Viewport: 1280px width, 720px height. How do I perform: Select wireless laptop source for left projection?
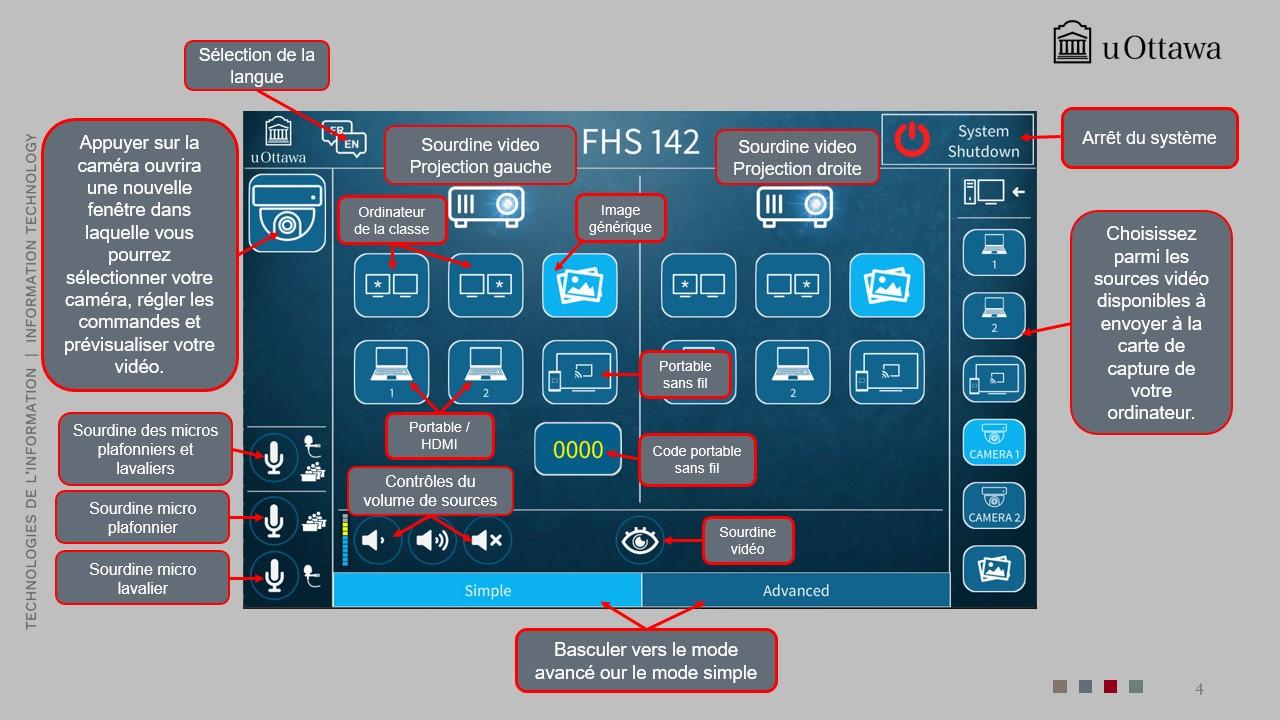[x=579, y=373]
